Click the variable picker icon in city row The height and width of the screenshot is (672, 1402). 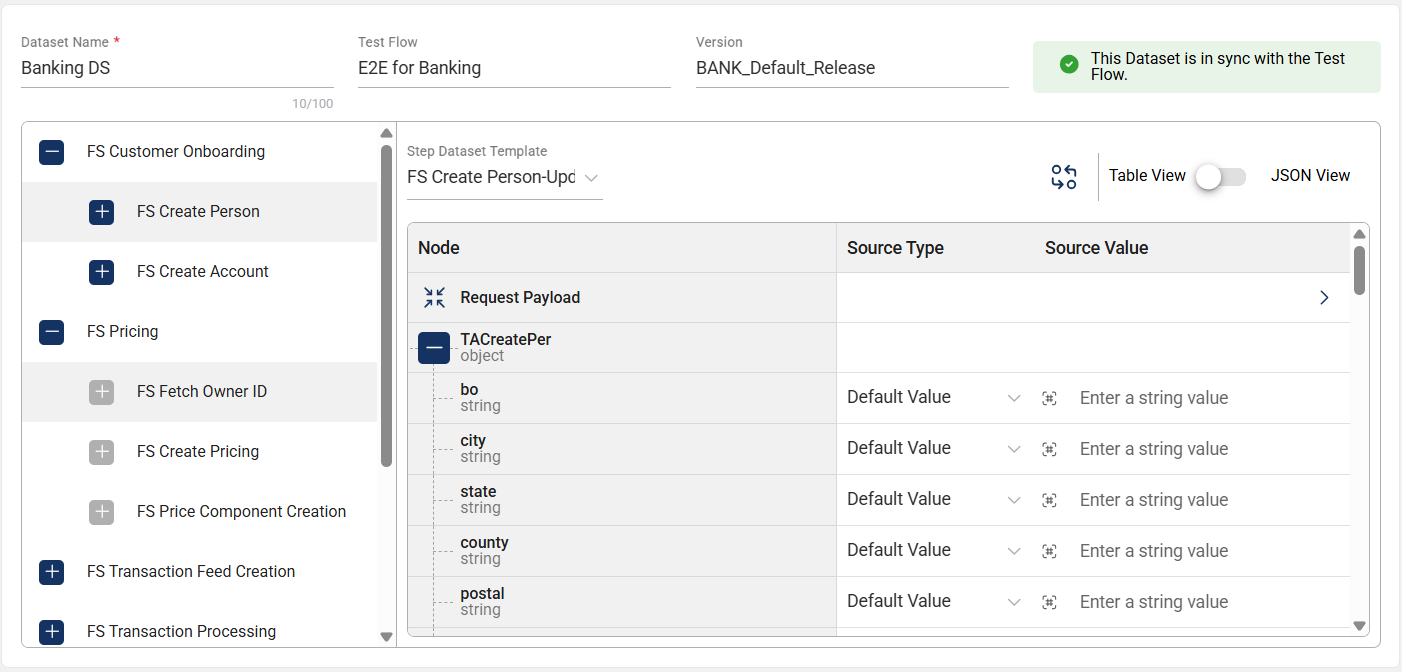[1049, 449]
